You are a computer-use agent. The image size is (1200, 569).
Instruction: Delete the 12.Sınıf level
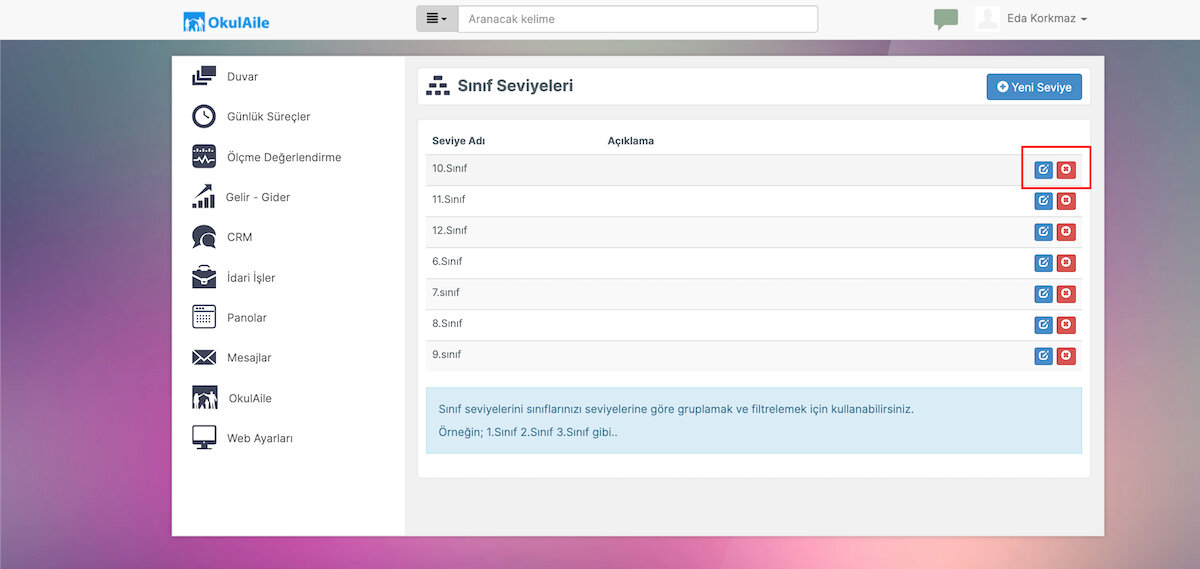click(x=1066, y=232)
